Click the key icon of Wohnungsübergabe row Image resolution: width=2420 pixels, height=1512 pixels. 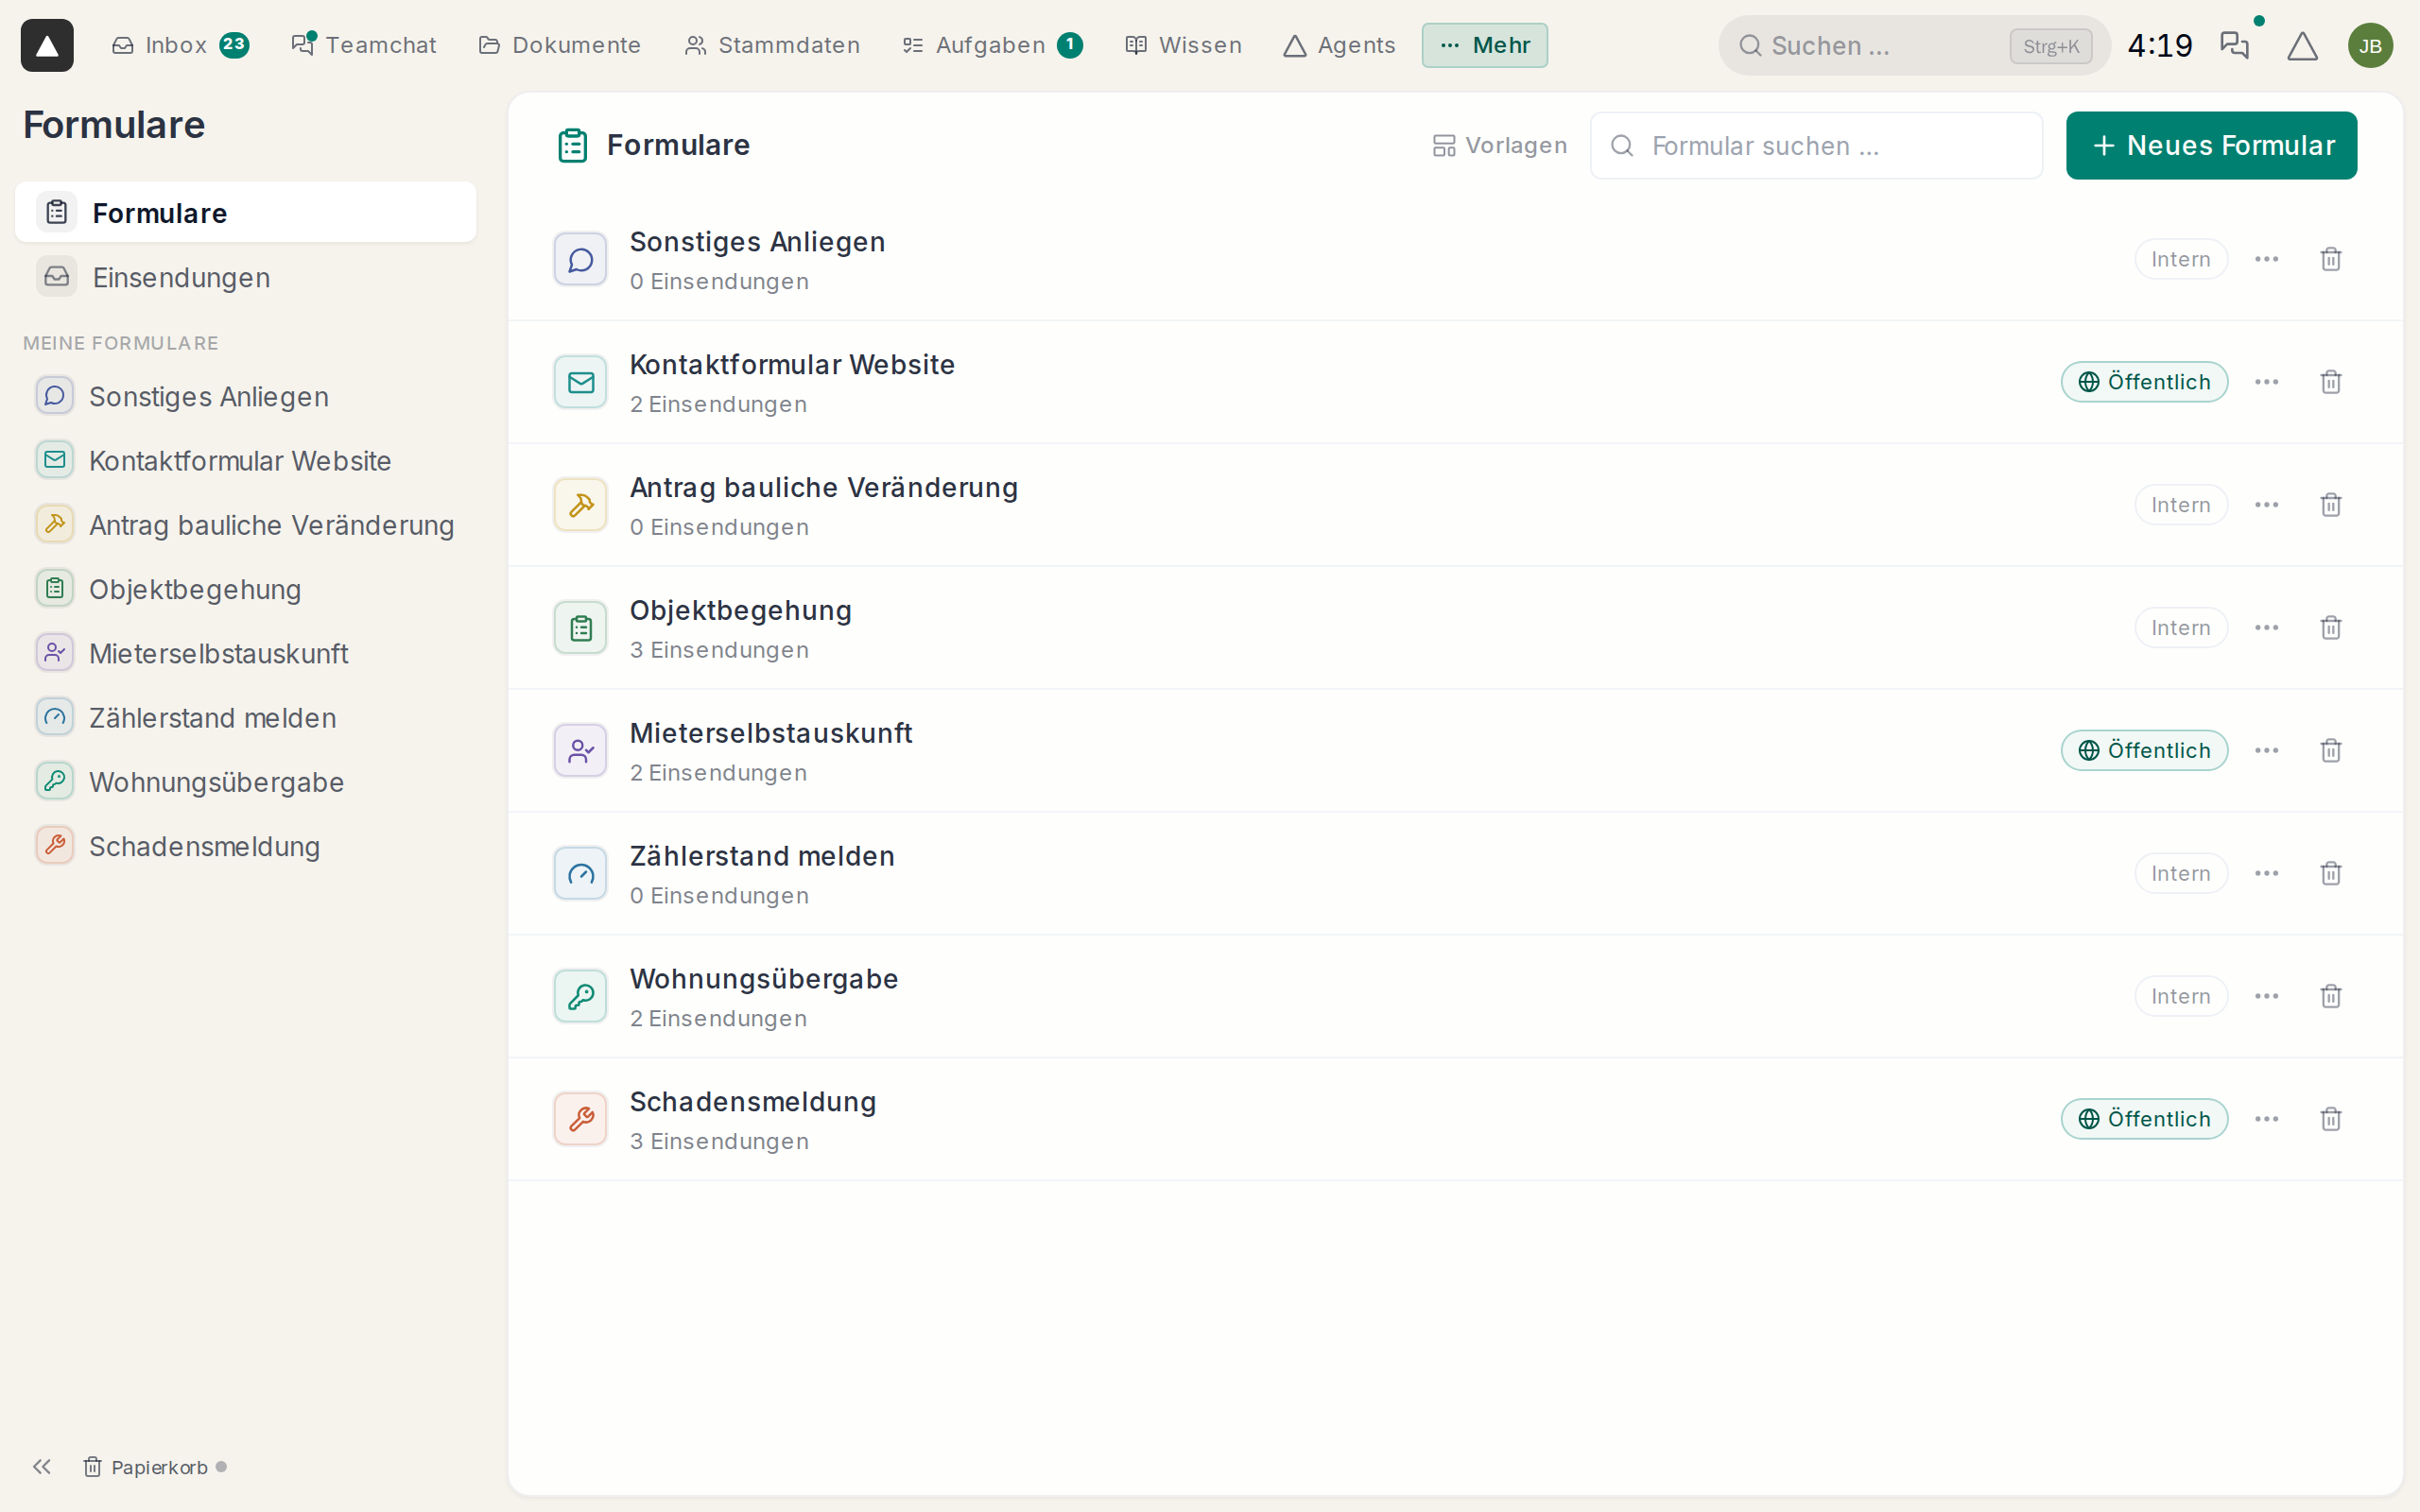coord(581,996)
